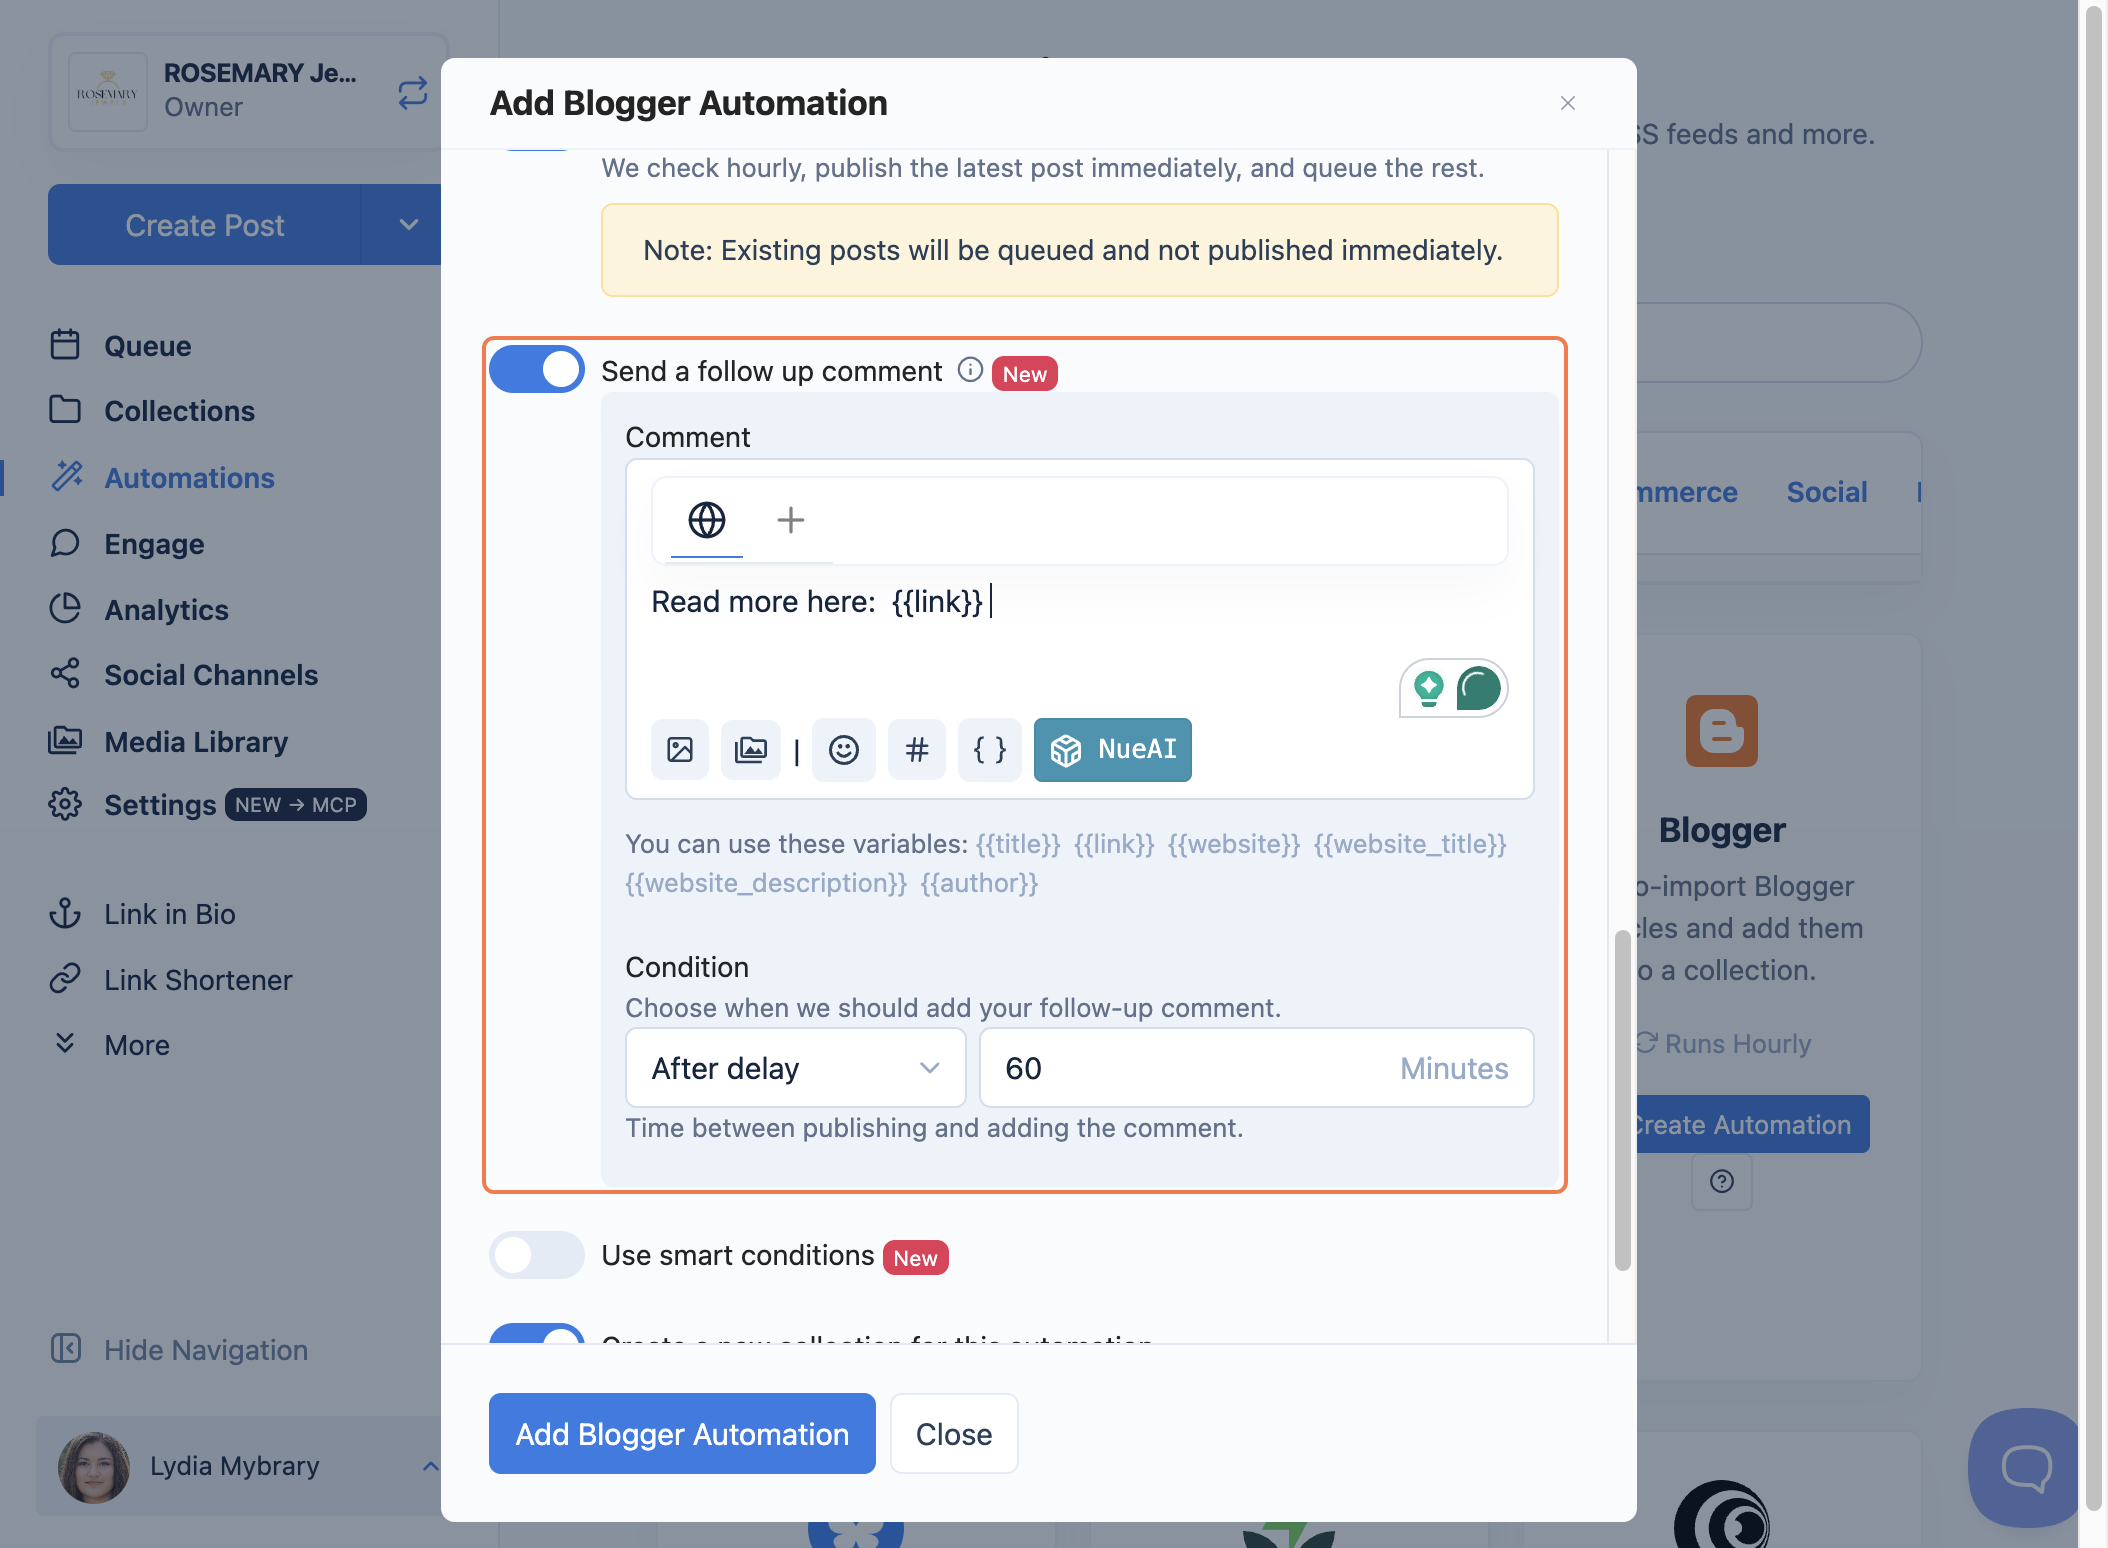The height and width of the screenshot is (1548, 2108).
Task: Click the NueAI button
Action: pos(1113,749)
